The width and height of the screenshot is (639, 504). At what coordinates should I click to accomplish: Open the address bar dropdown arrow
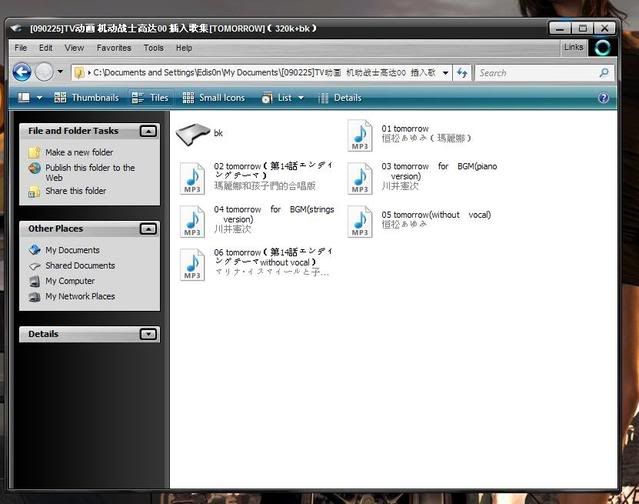pos(444,73)
